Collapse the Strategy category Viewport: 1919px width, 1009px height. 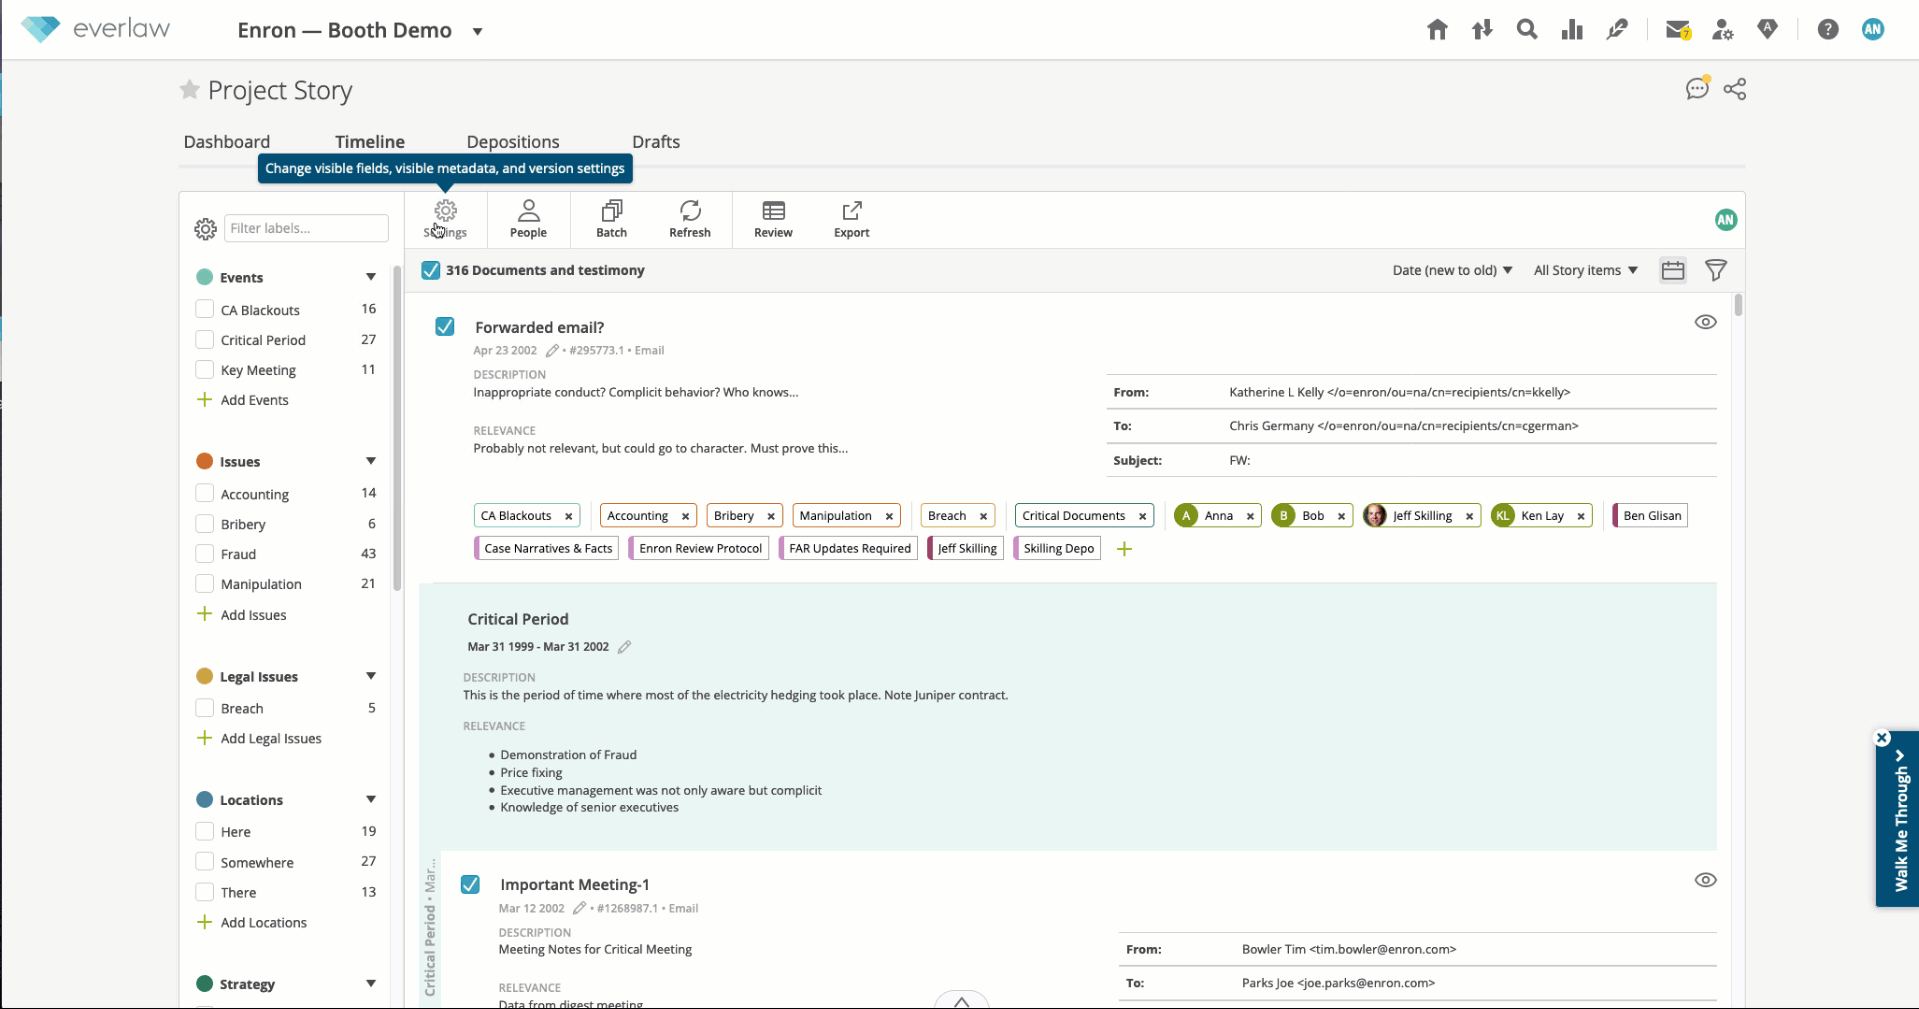coord(371,983)
